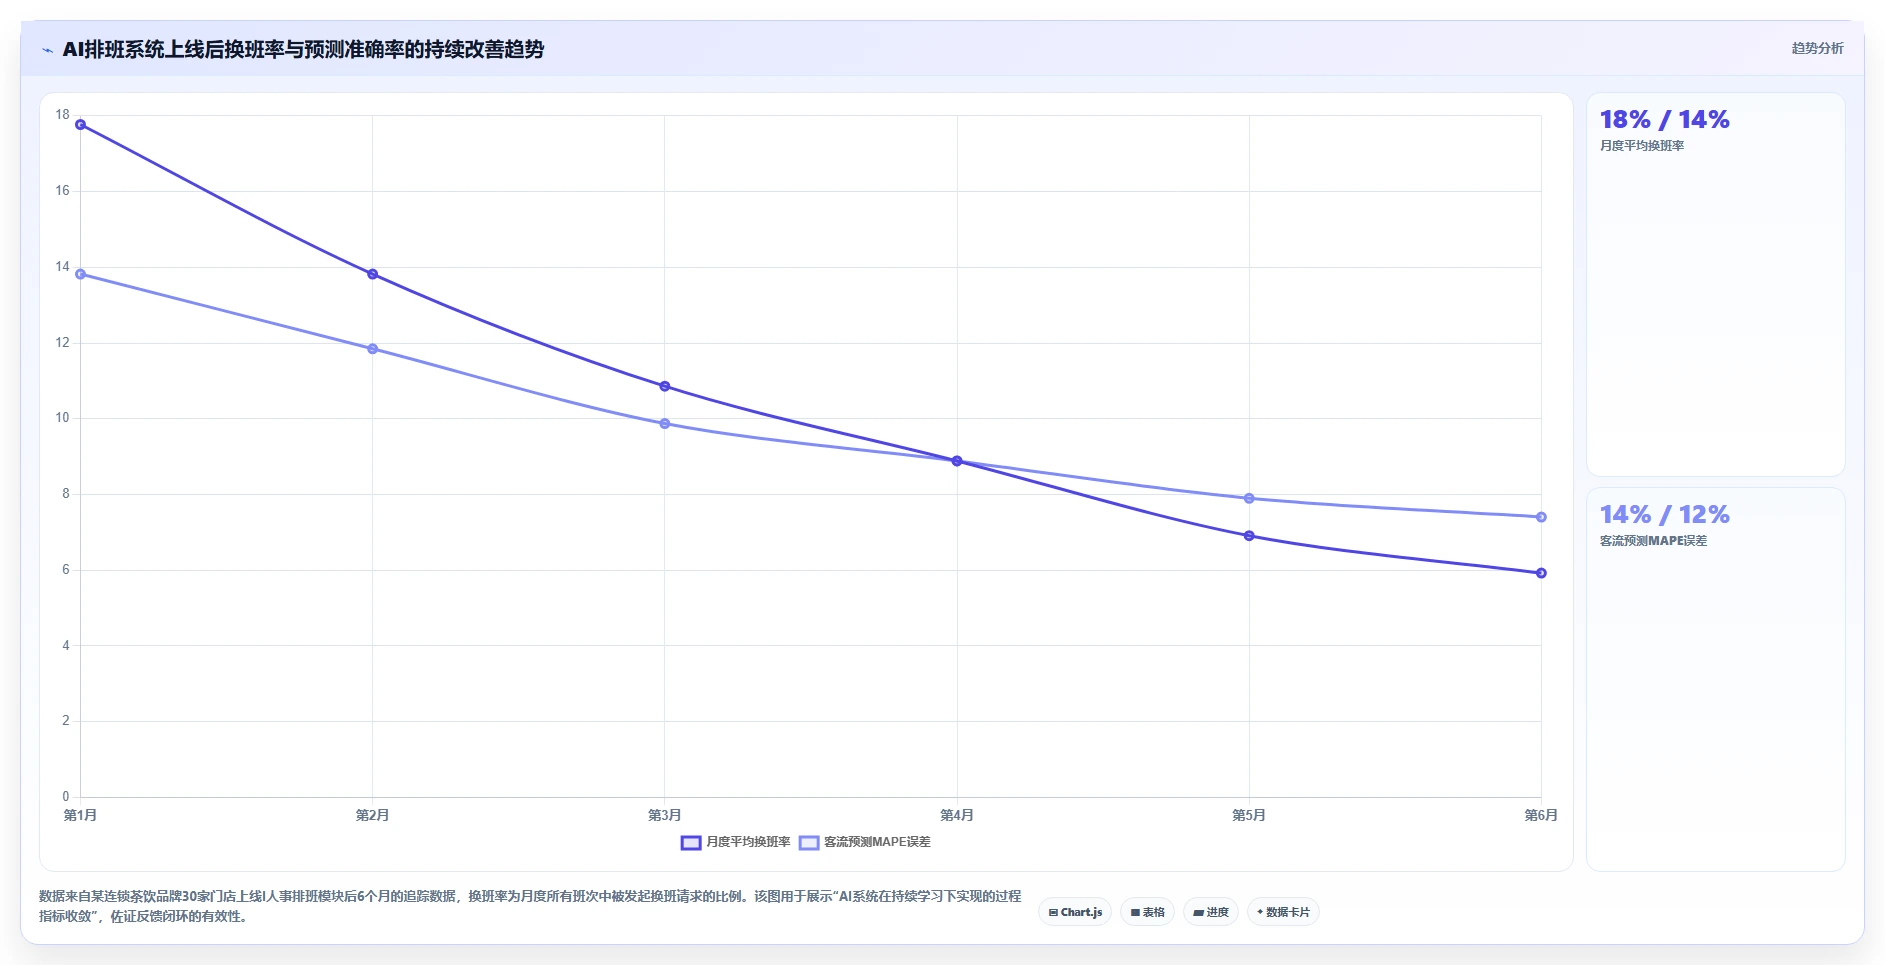This screenshot has width=1885, height=965.
Task: Click the Chart.js chip
Action: click(1075, 912)
